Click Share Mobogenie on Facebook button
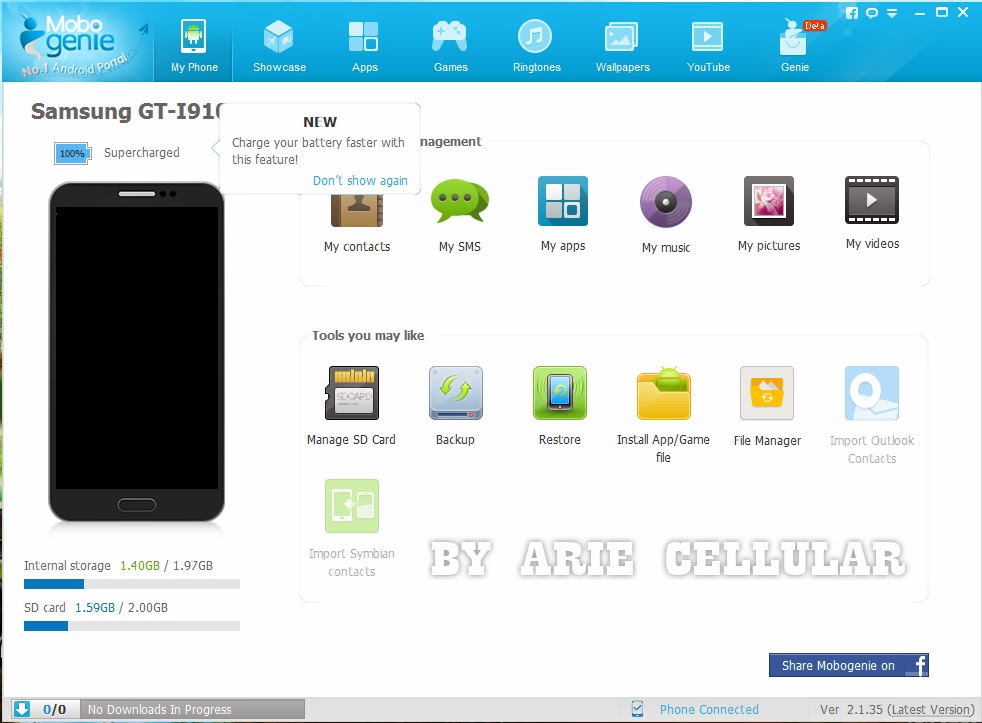This screenshot has width=982, height=723. (849, 665)
